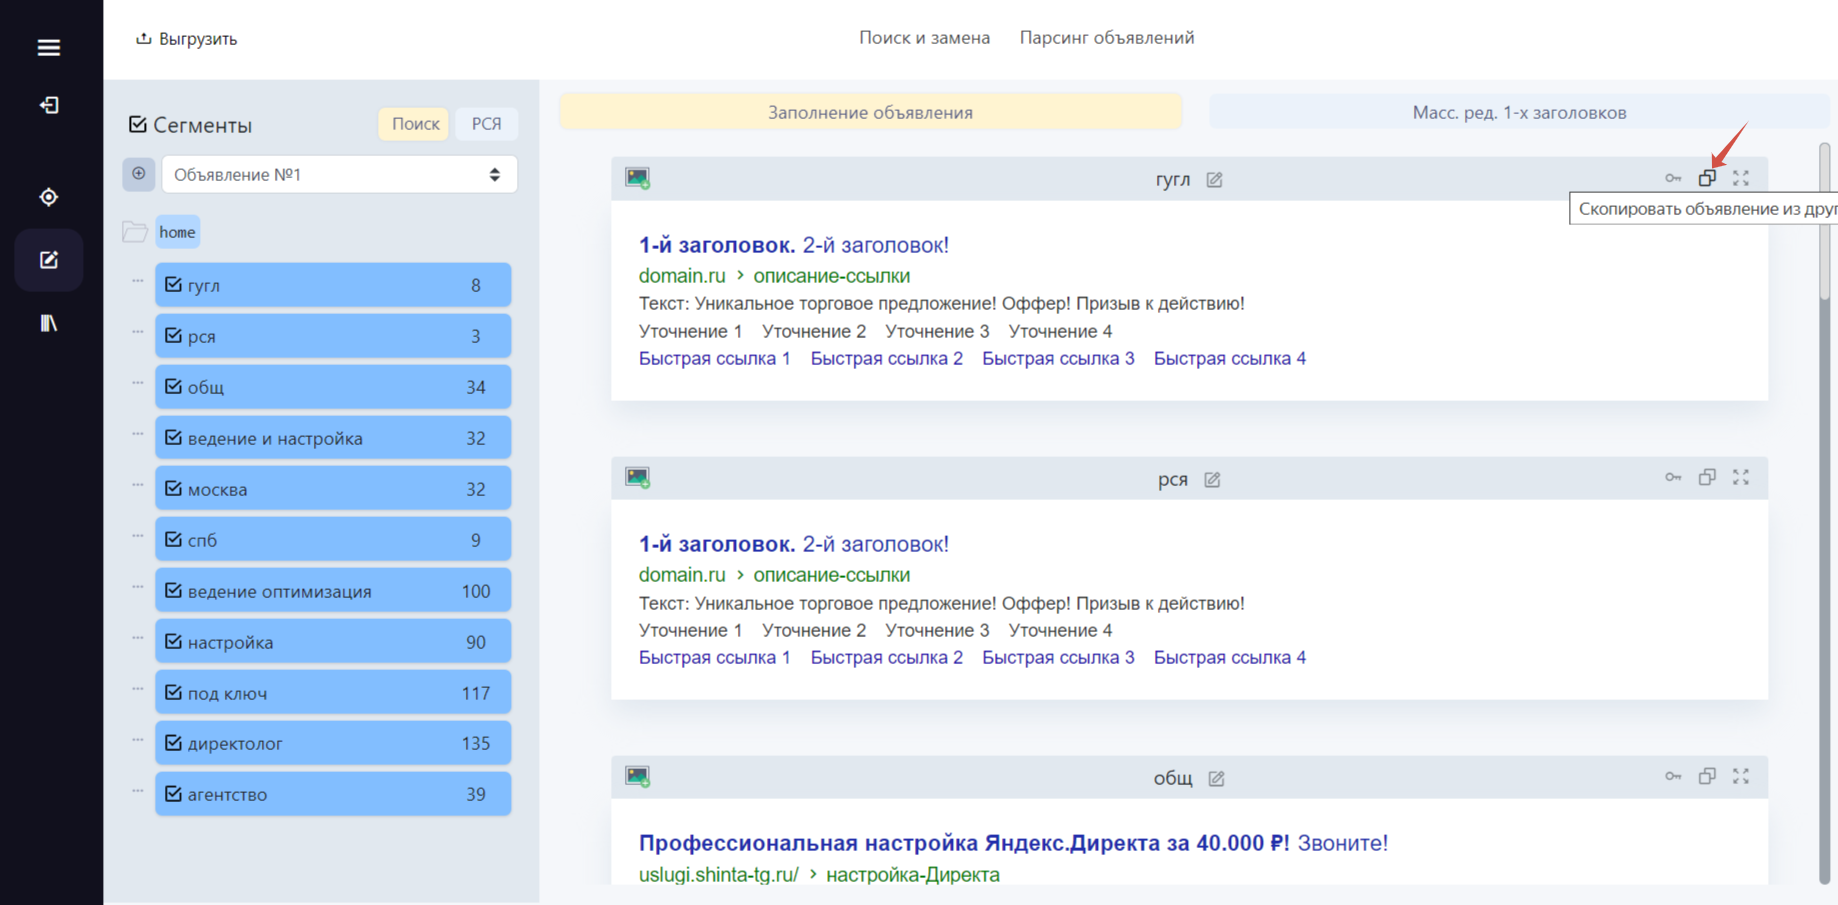Open the Объявление №1 dropdown
Viewport: 1838px width, 905px height.
(339, 174)
